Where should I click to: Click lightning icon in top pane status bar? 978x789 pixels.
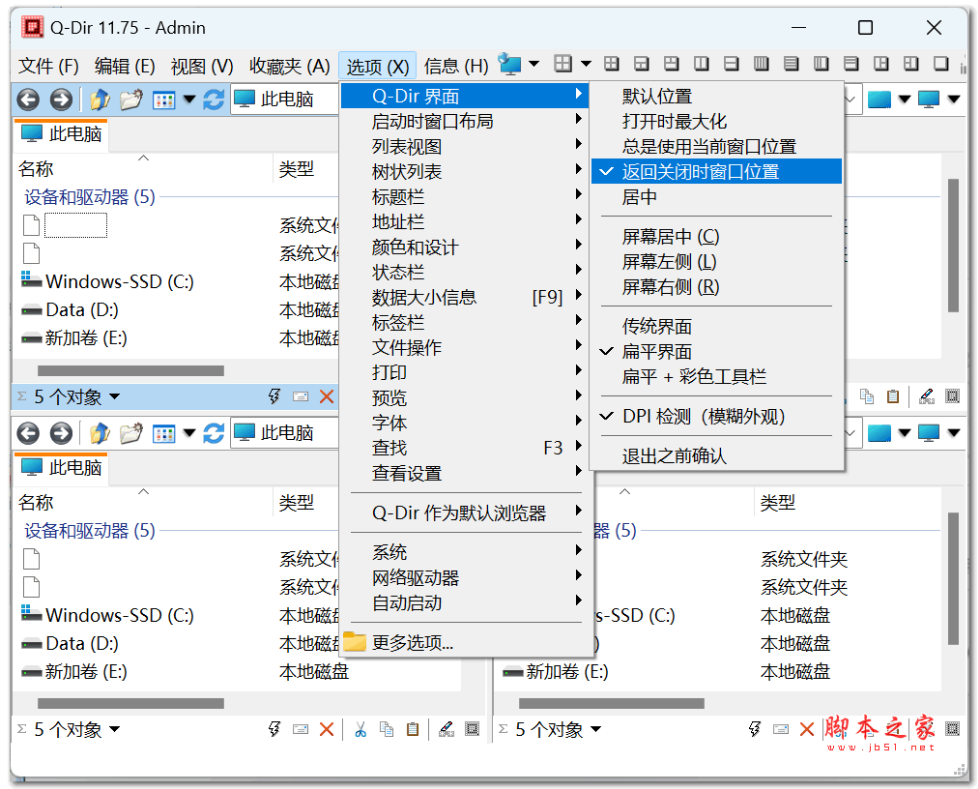coord(274,397)
